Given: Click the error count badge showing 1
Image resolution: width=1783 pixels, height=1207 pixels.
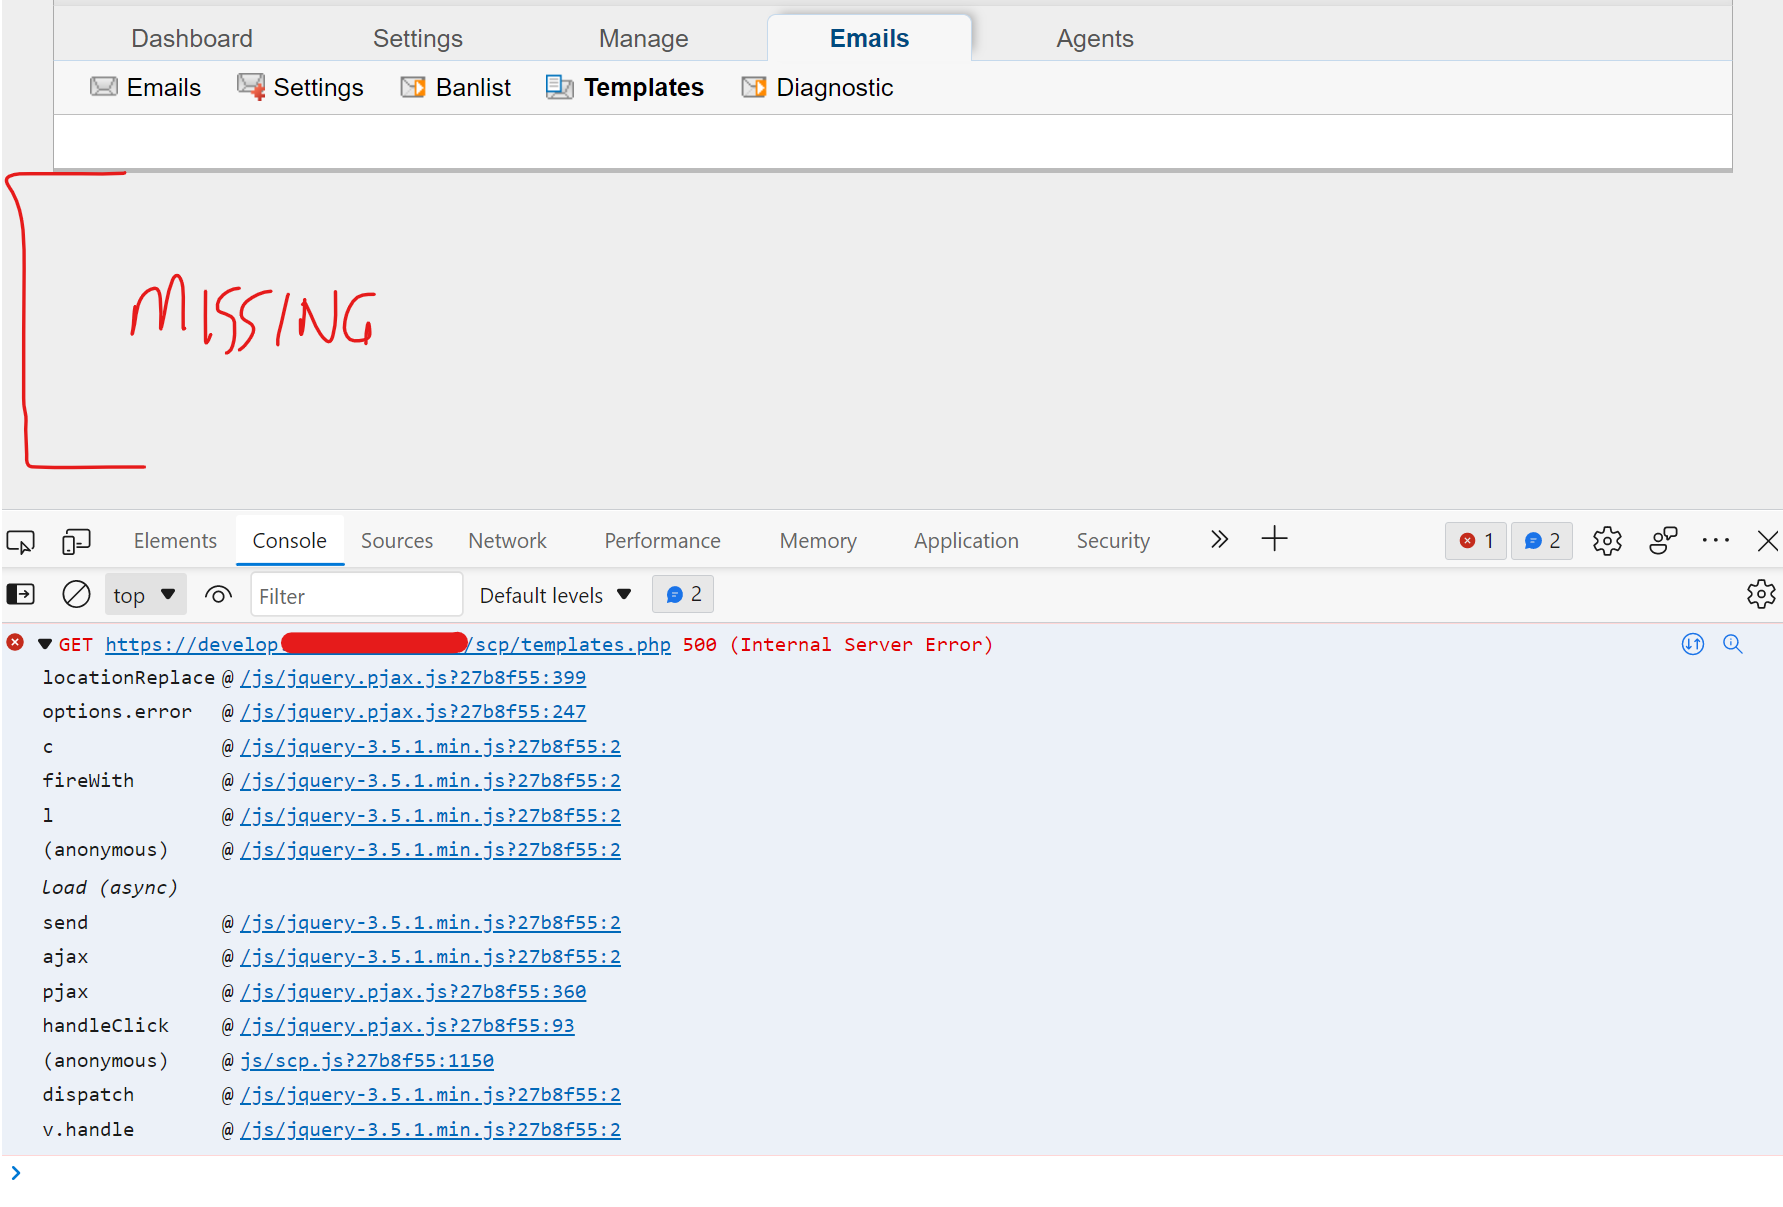Looking at the screenshot, I should pyautogui.click(x=1475, y=541).
